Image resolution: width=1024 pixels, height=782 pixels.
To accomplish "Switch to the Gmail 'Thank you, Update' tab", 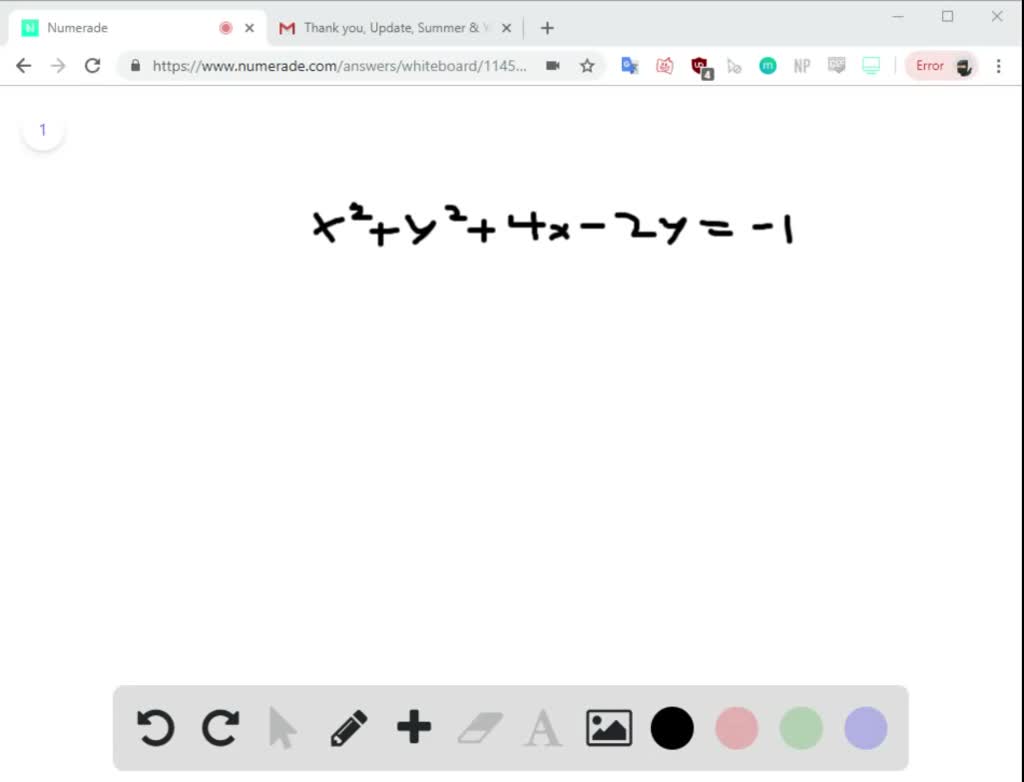I will coord(395,28).
